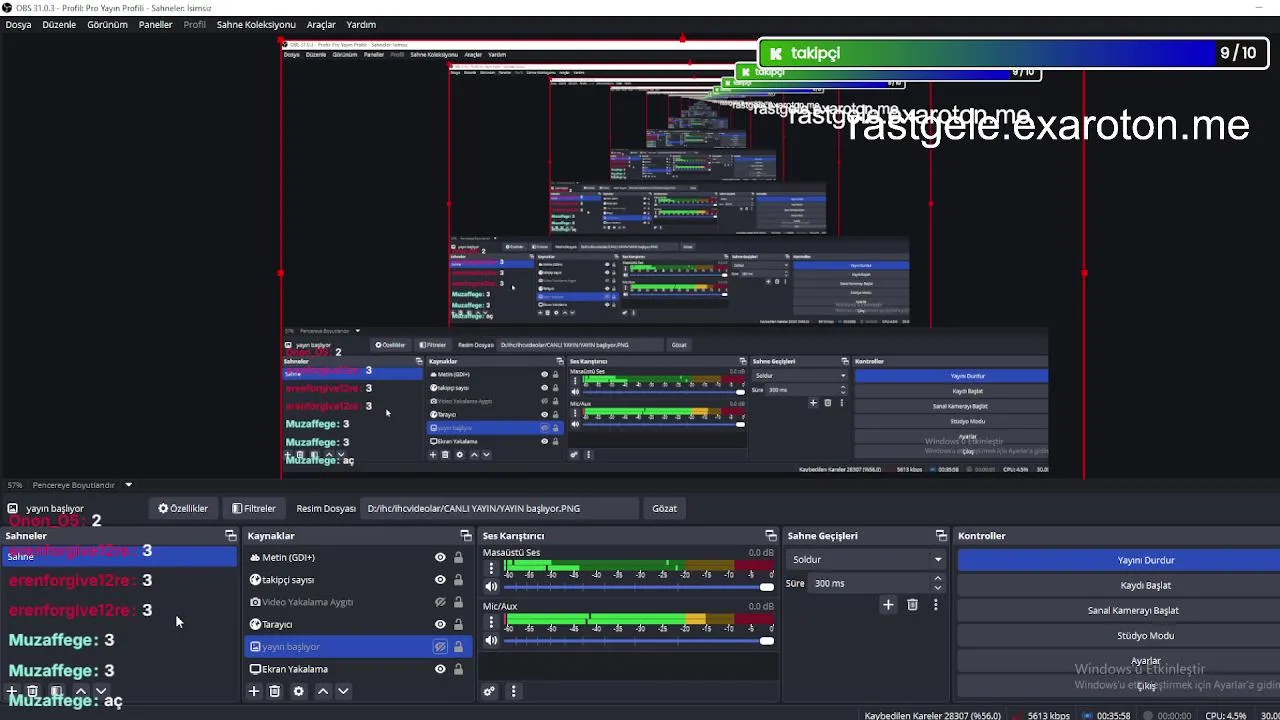The width and height of the screenshot is (1280, 720).
Task: Undock the Ses Karıştırıcı panel
Action: tap(771, 536)
